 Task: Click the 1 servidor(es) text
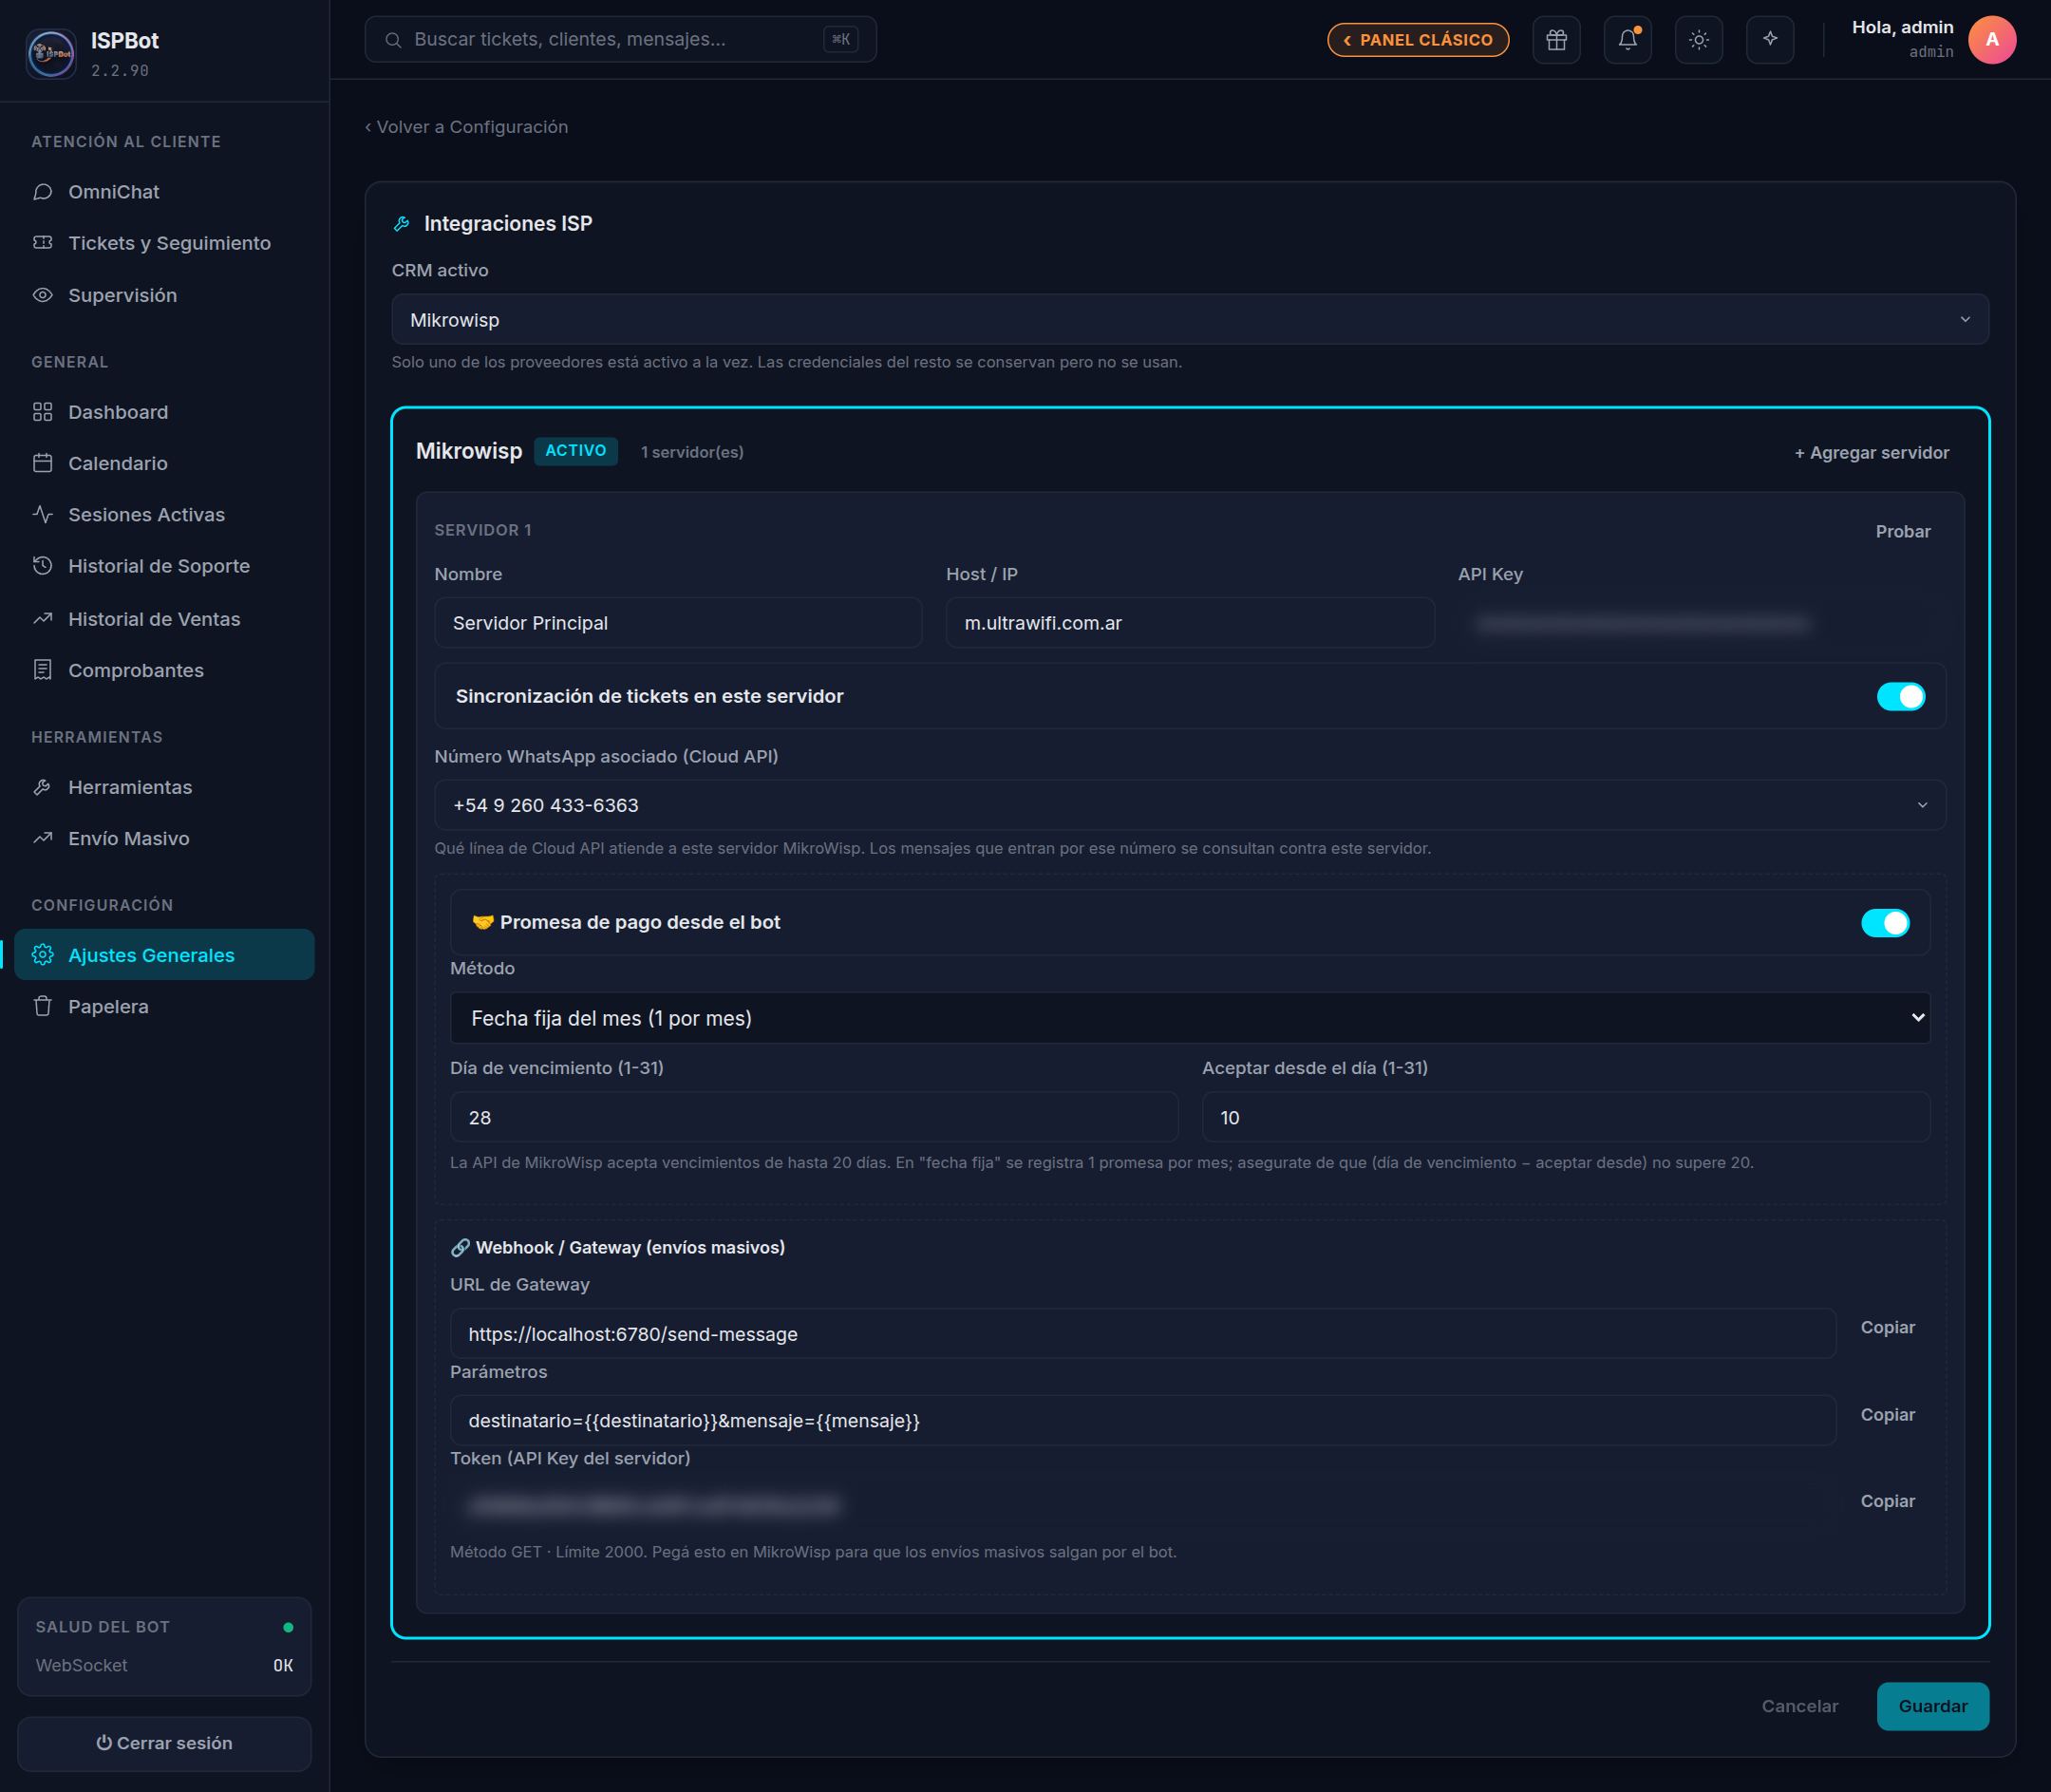click(691, 453)
